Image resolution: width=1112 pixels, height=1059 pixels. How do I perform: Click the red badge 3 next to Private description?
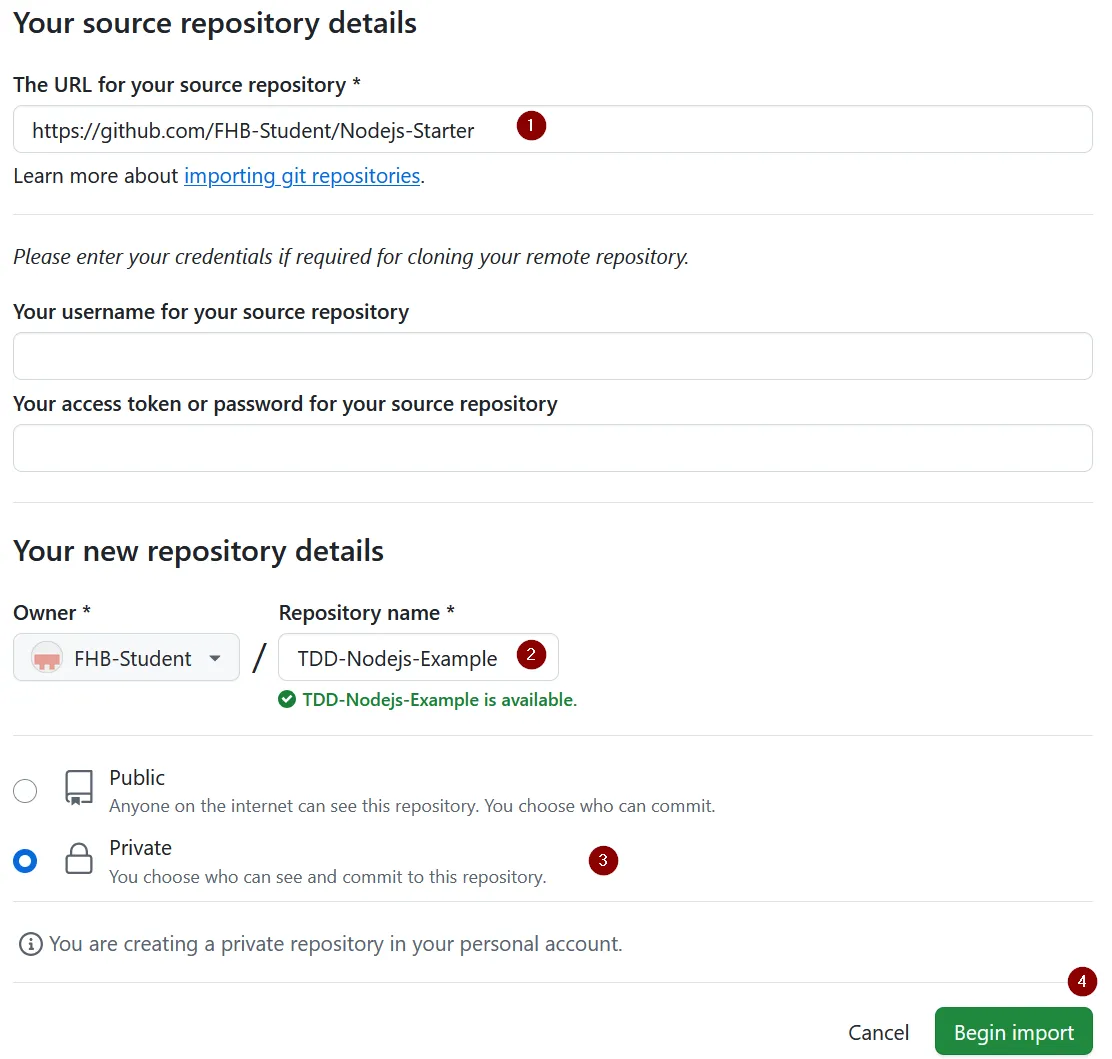click(603, 860)
